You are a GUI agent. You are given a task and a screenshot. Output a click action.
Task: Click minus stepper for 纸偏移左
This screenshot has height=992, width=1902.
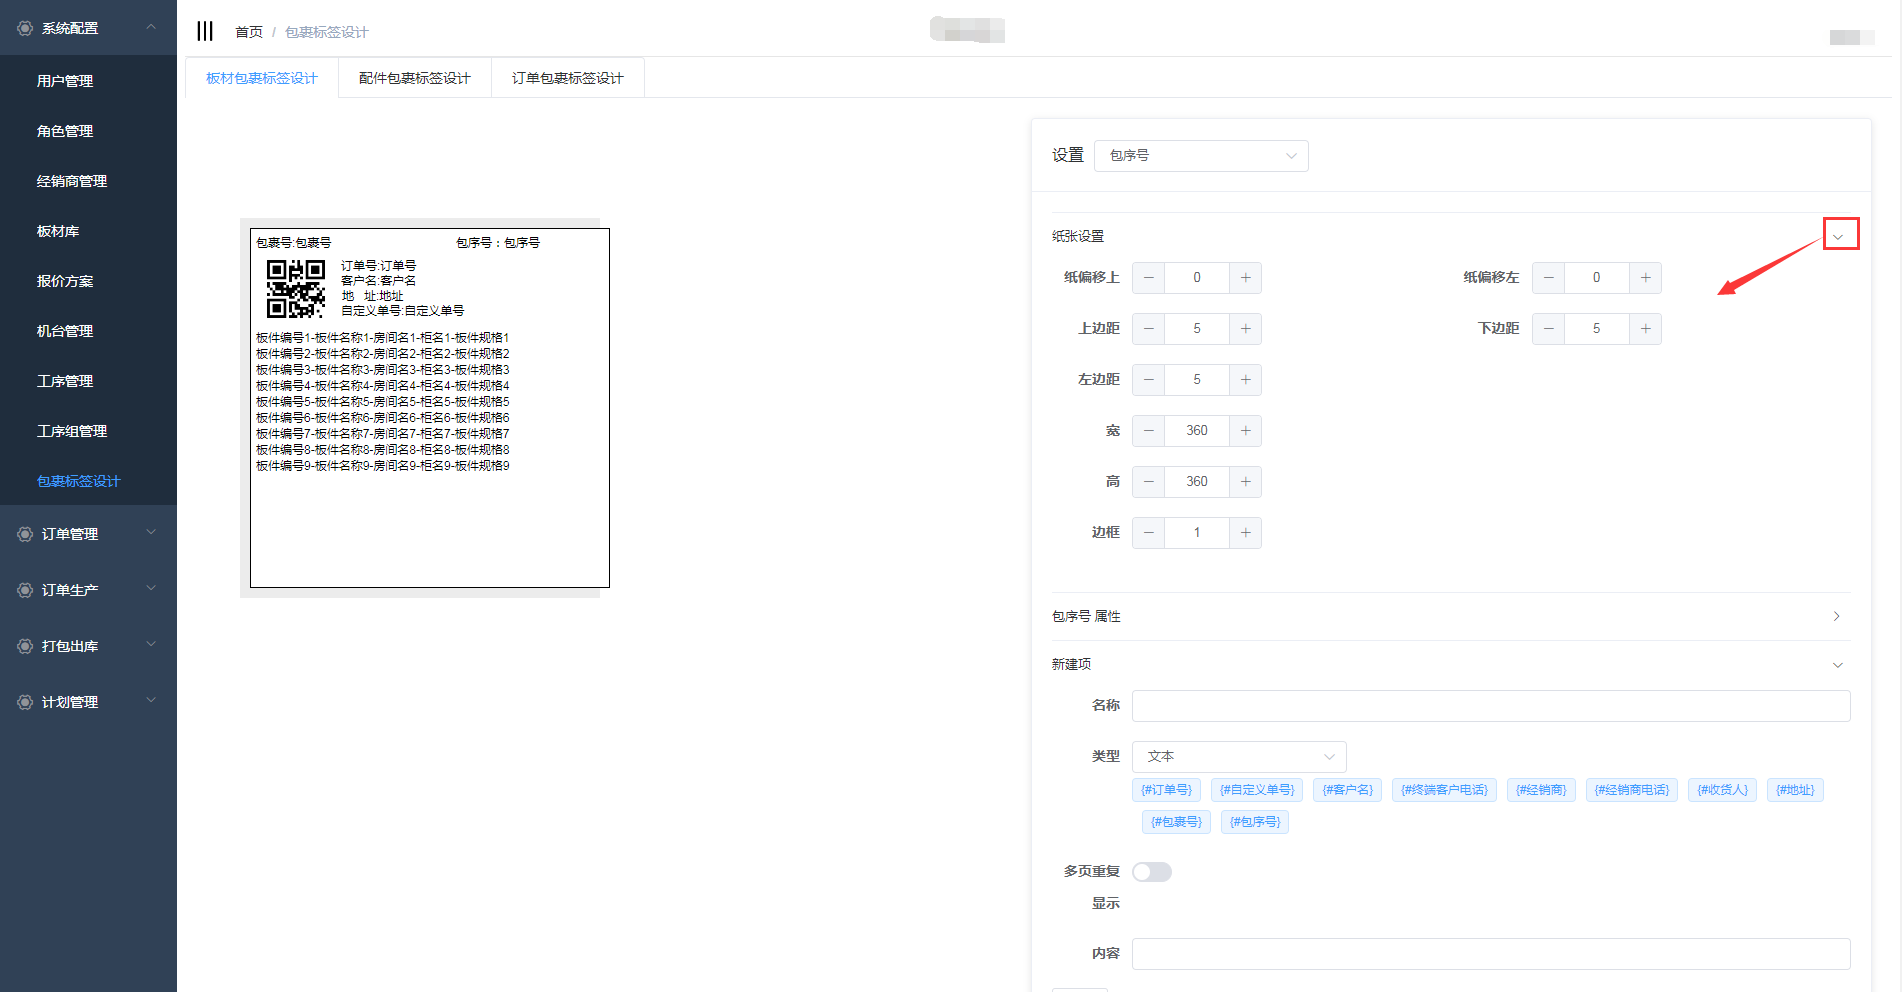pyautogui.click(x=1548, y=278)
